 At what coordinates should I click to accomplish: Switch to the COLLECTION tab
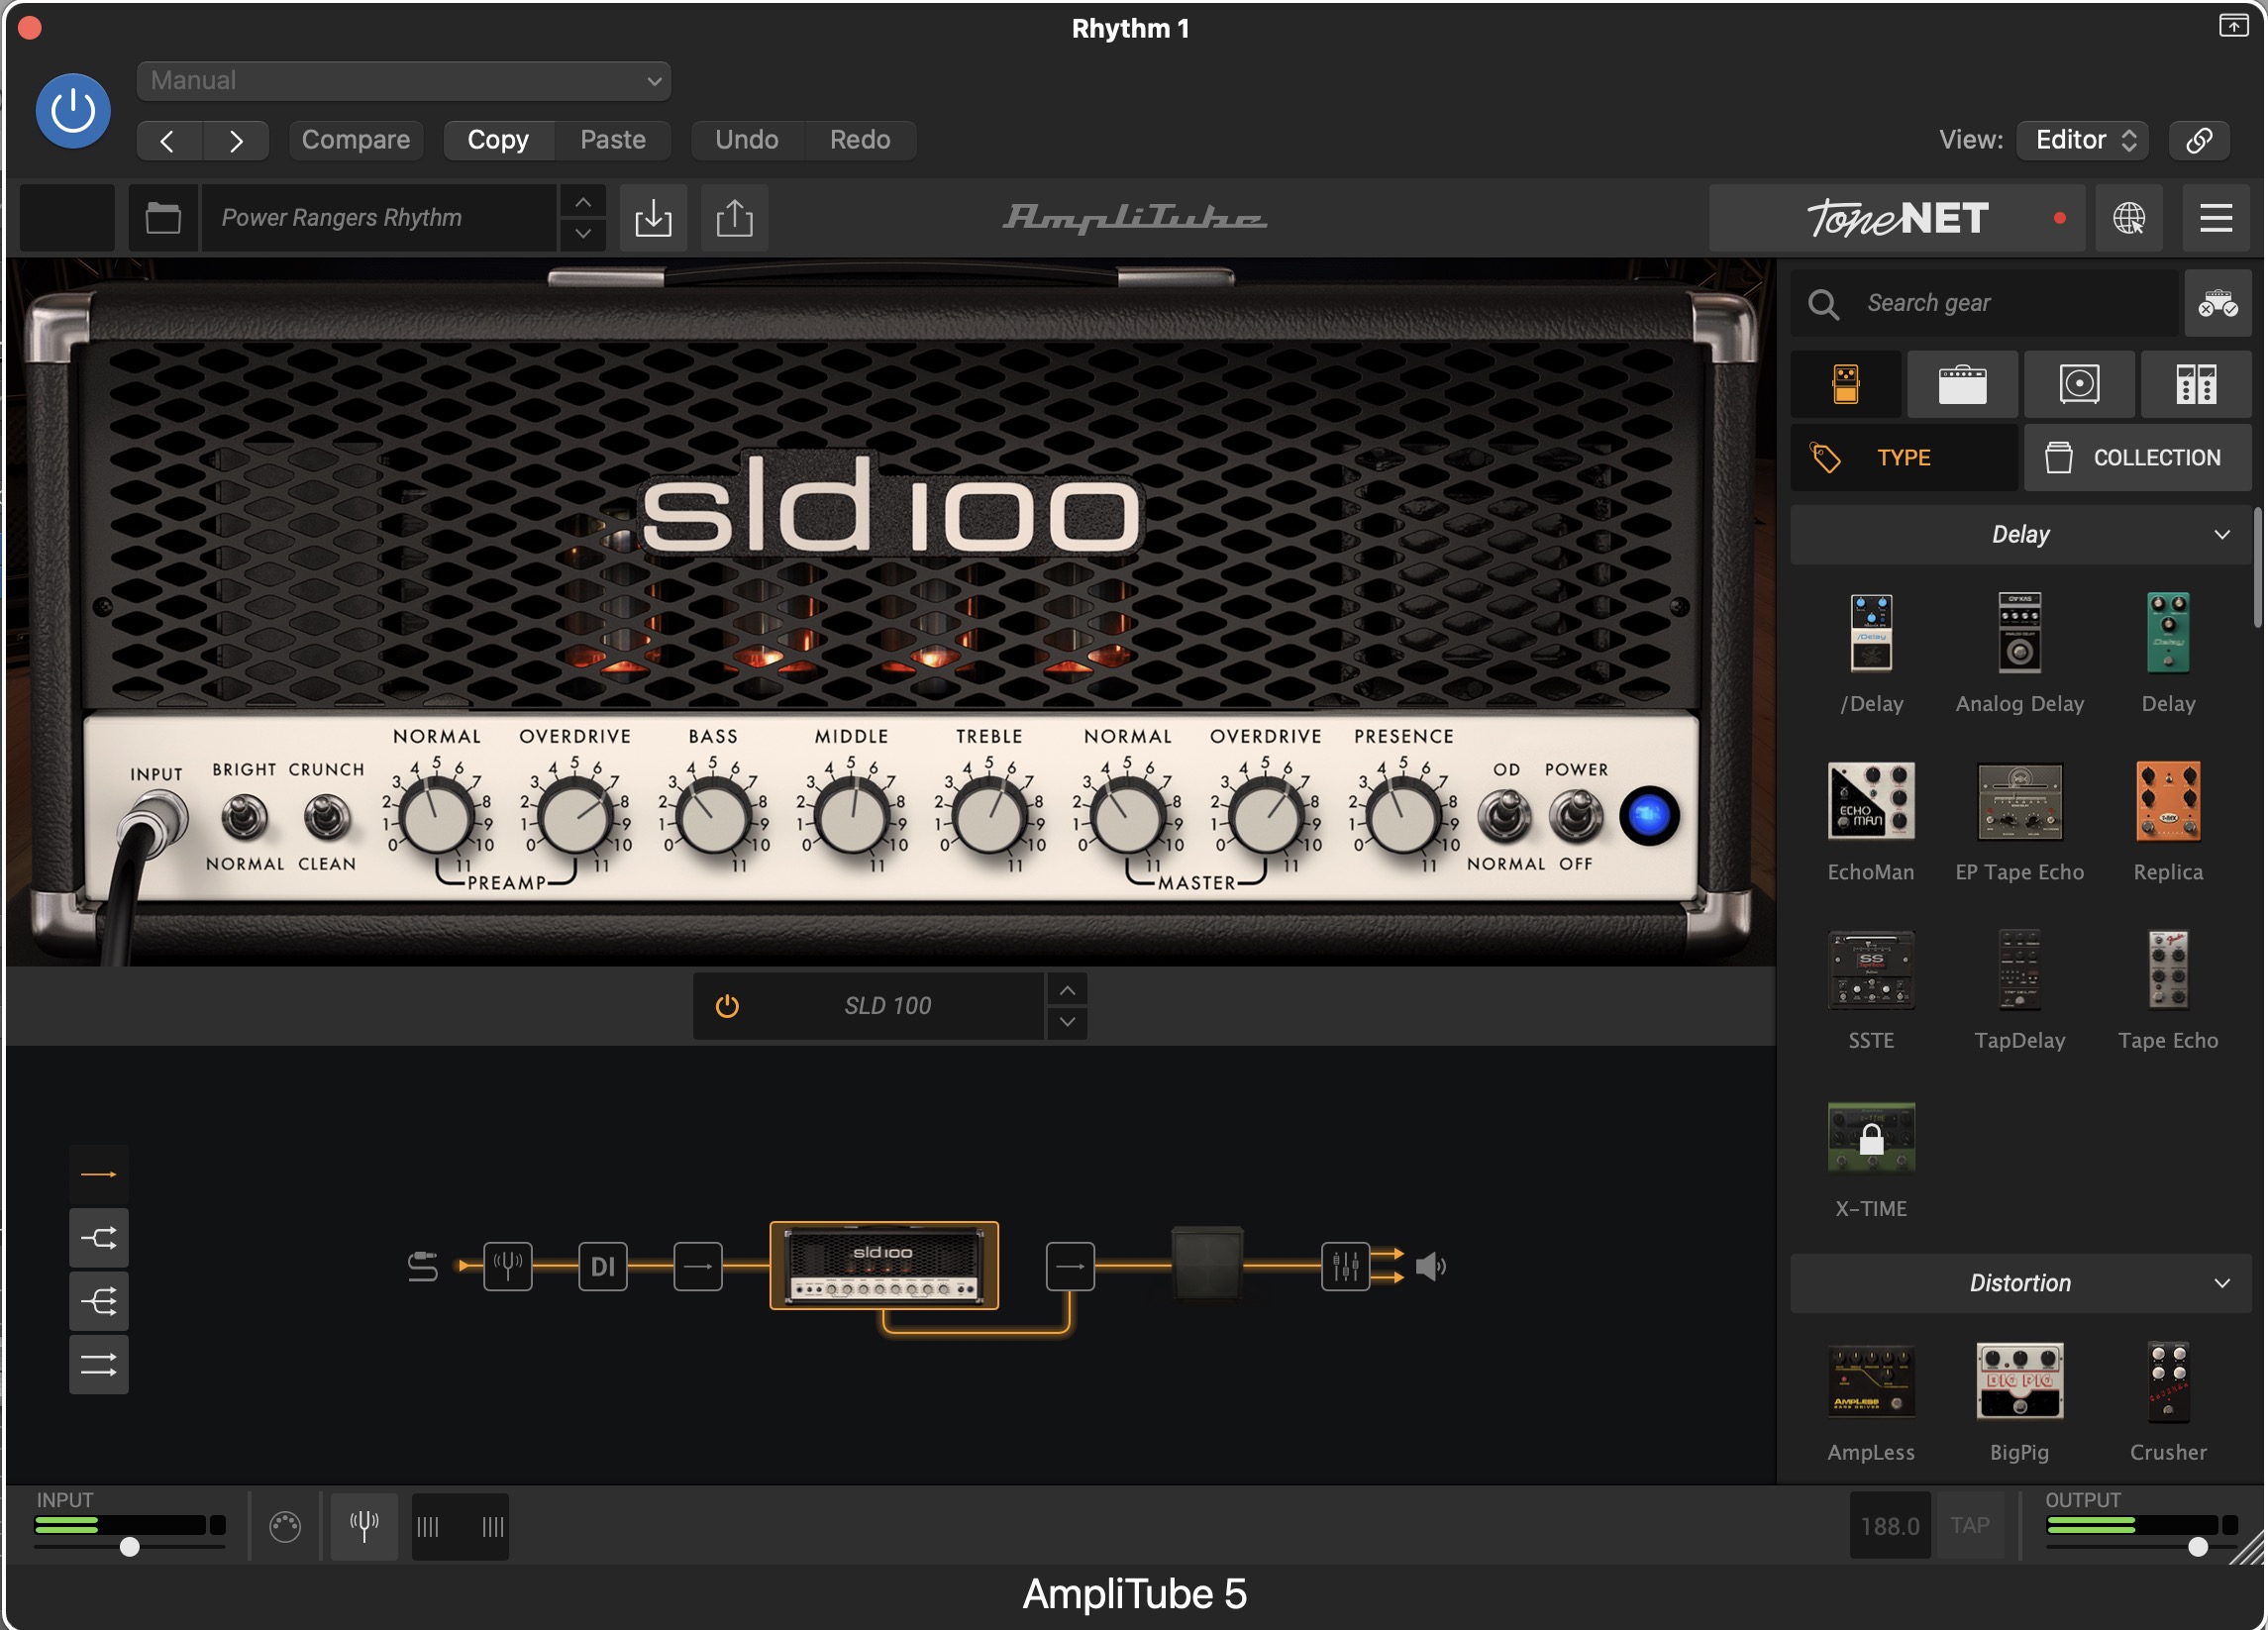(x=2138, y=458)
